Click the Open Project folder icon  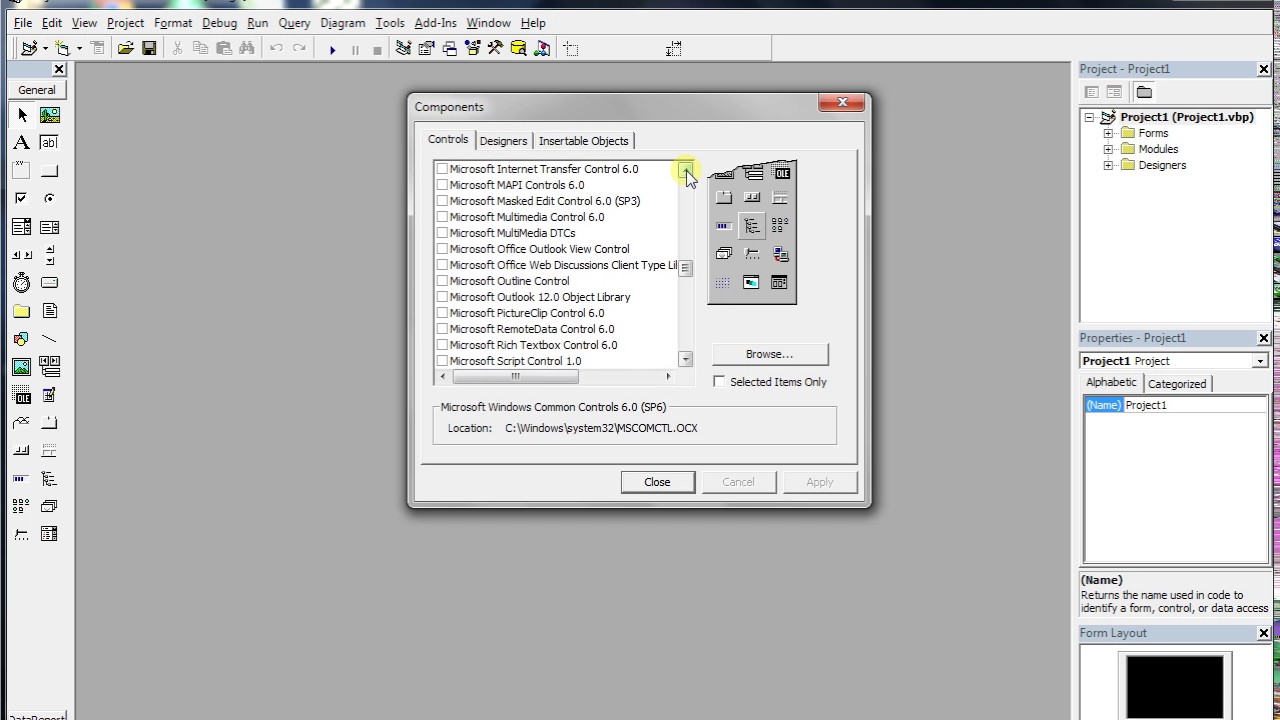pyautogui.click(x=125, y=48)
